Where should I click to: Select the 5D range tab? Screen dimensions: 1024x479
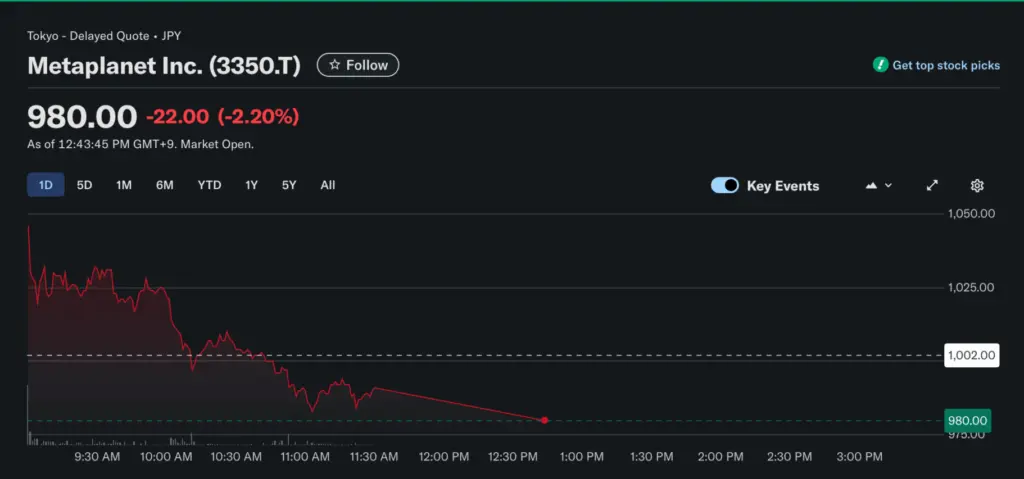coord(84,185)
